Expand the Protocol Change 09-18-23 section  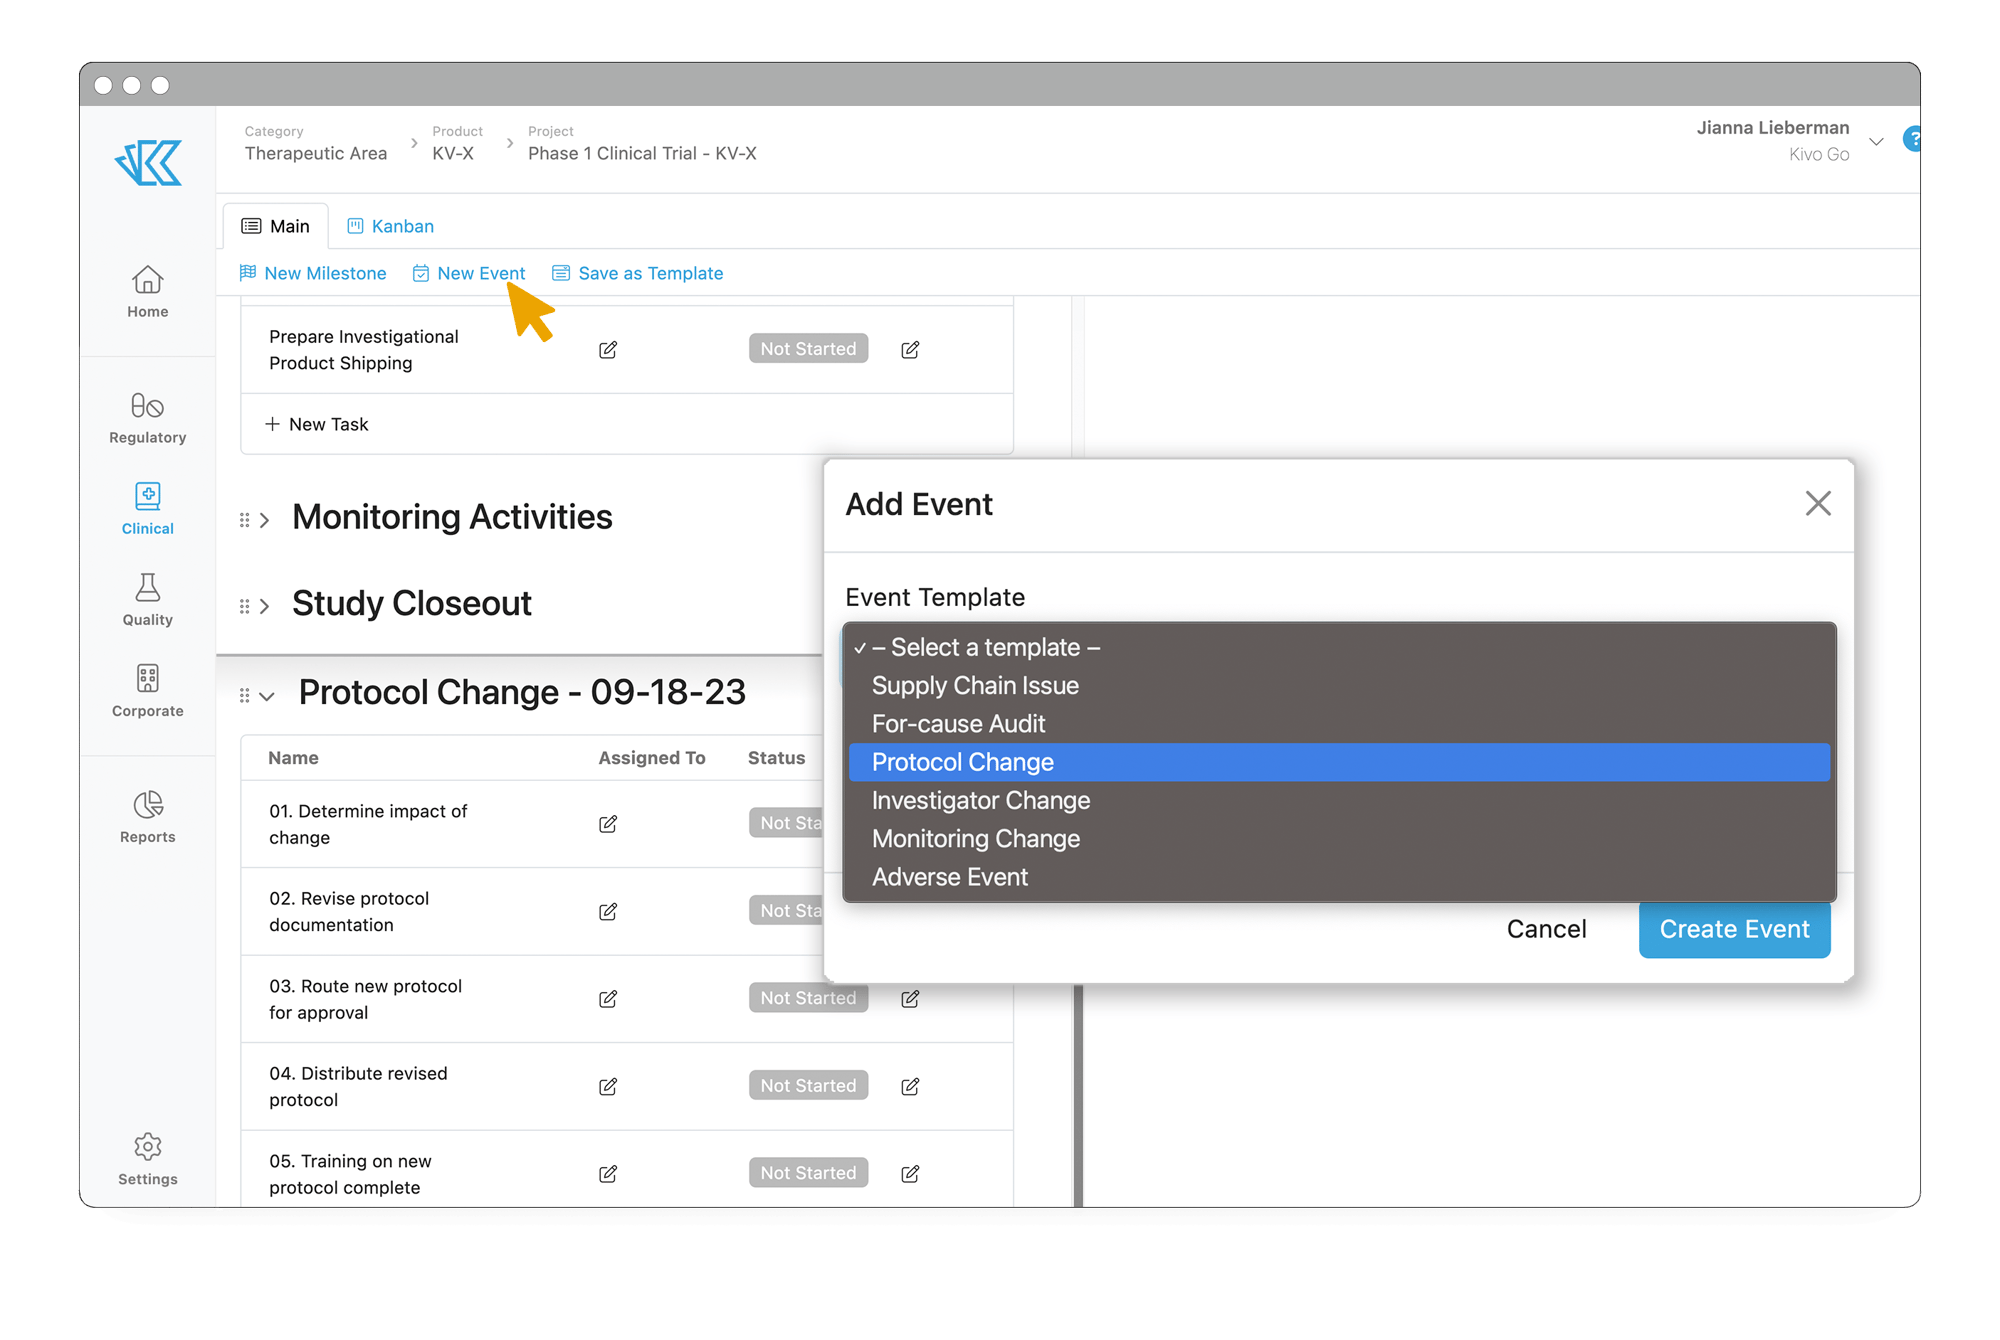265,692
